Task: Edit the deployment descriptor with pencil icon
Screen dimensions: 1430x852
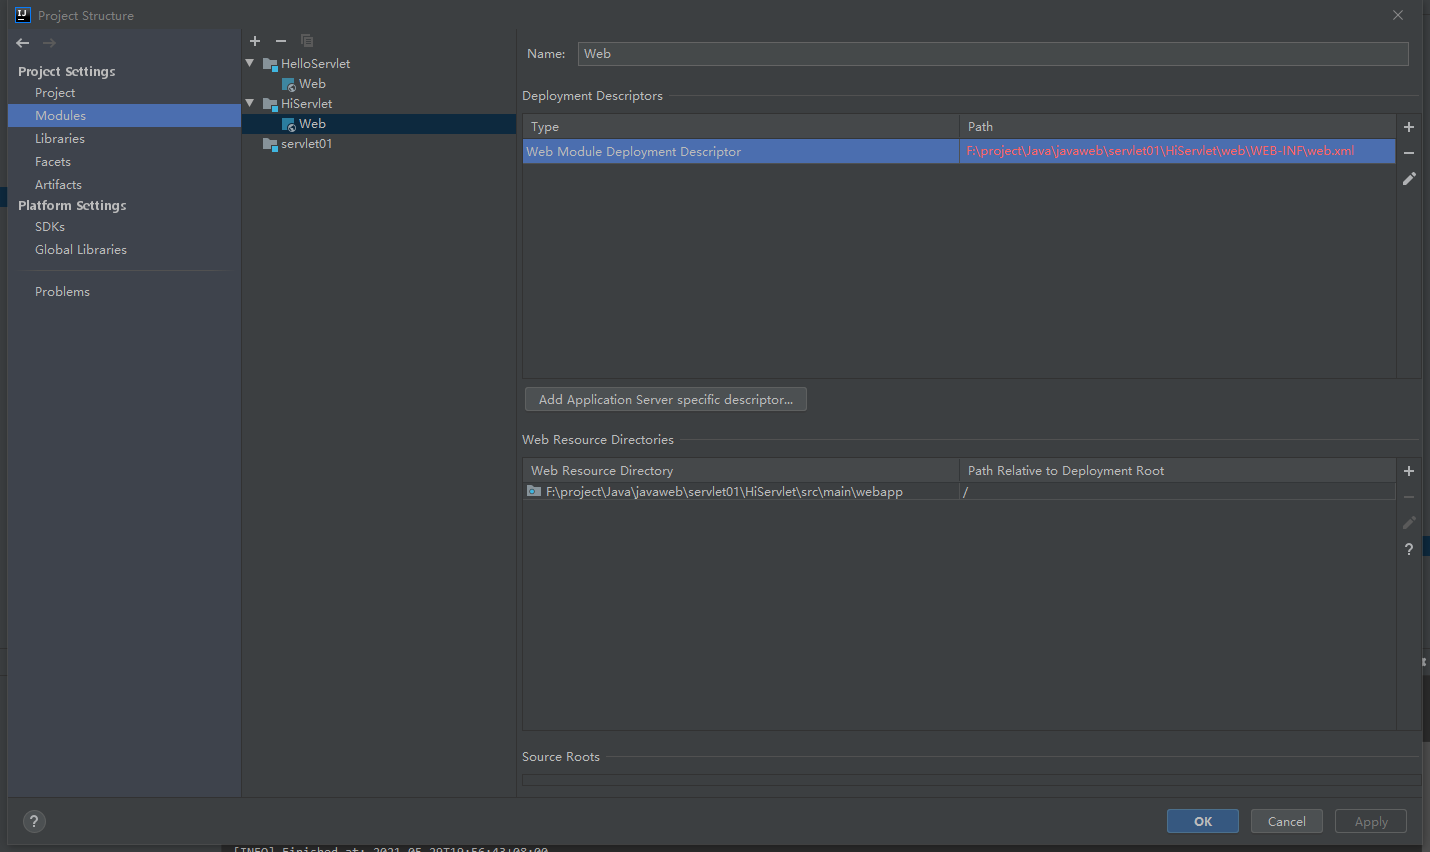Action: pos(1409,179)
